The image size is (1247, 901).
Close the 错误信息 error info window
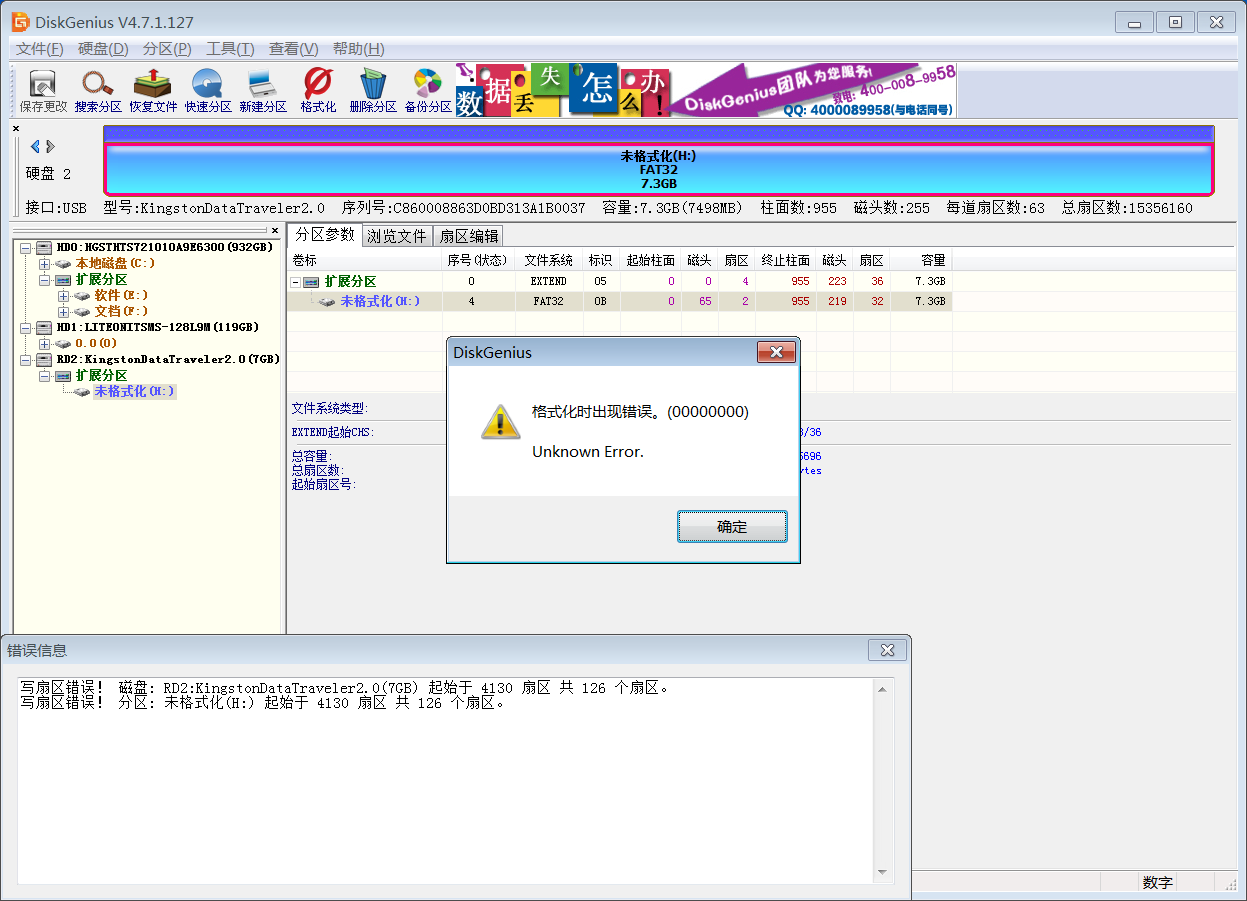tap(887, 650)
